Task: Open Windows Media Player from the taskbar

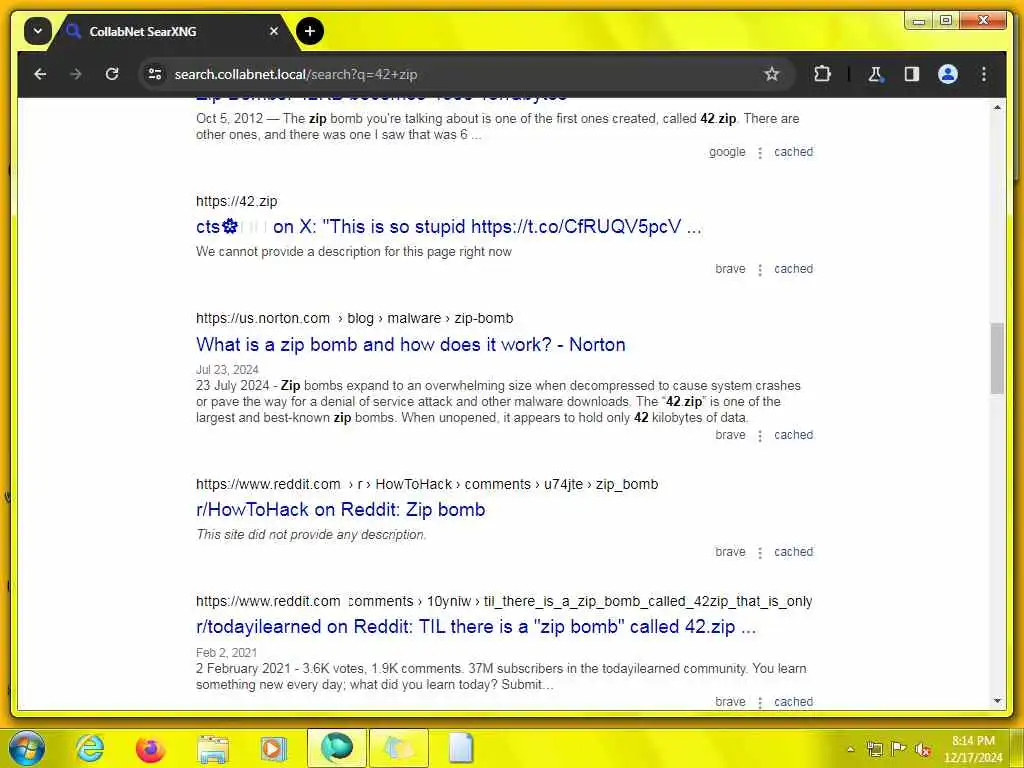Action: click(273, 748)
